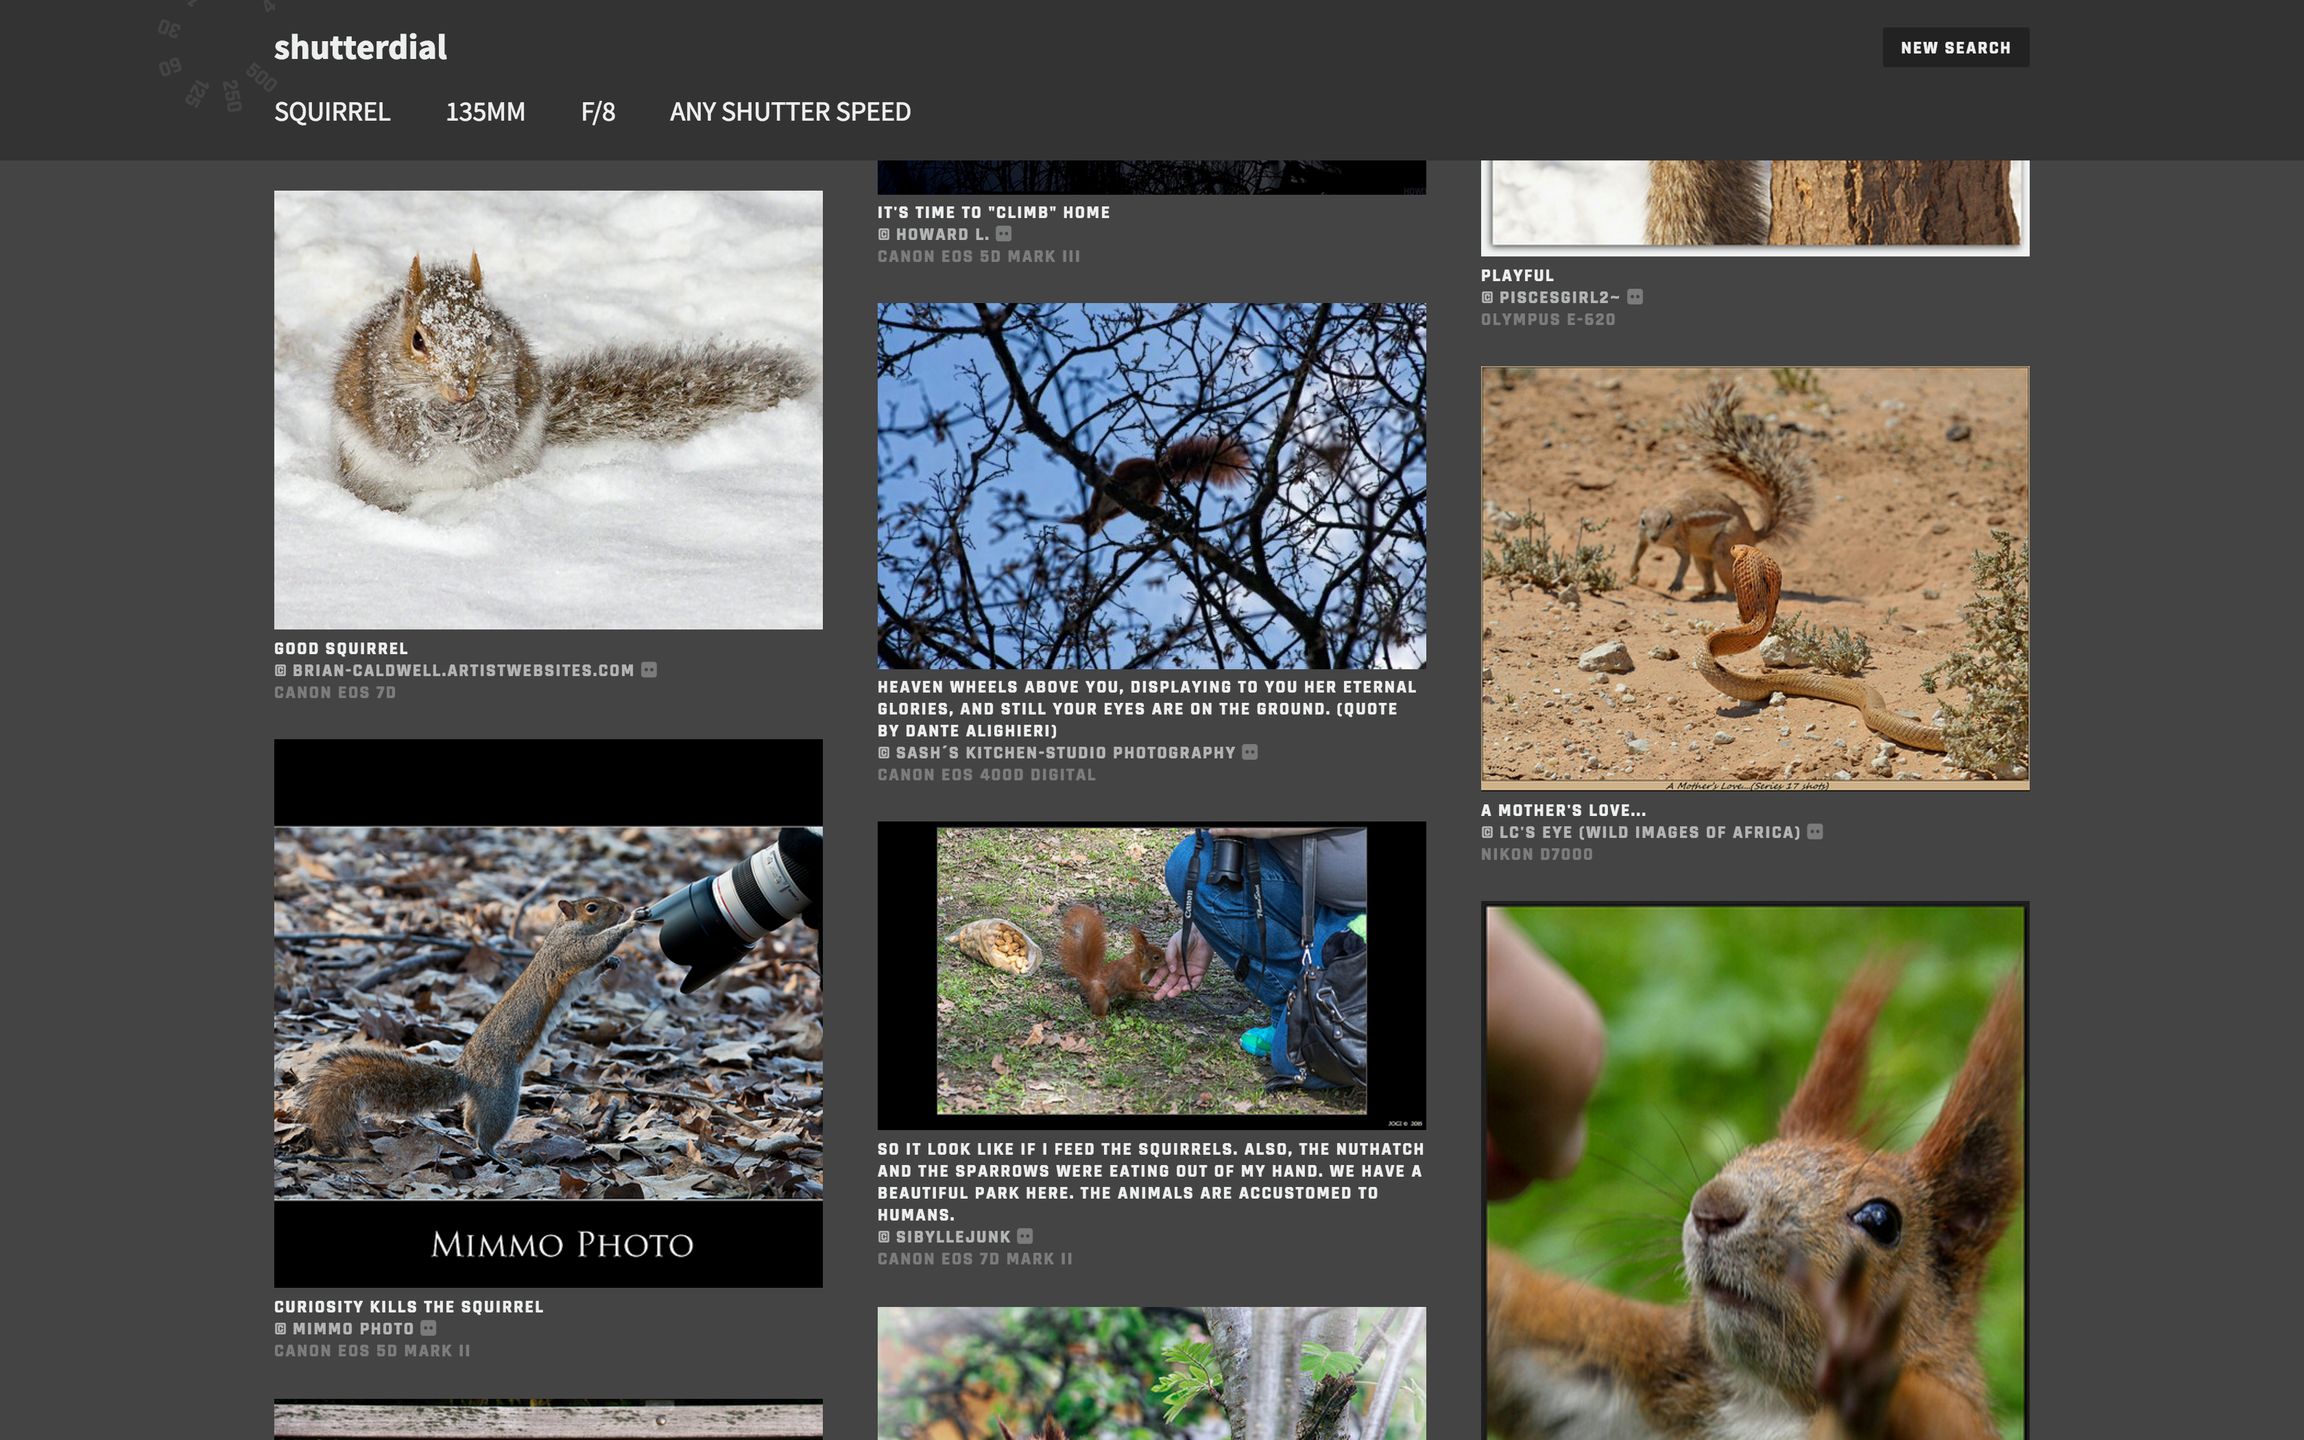Open the snowy Good Squirrel photo
Viewport: 2304px width, 1440px height.
(548, 410)
